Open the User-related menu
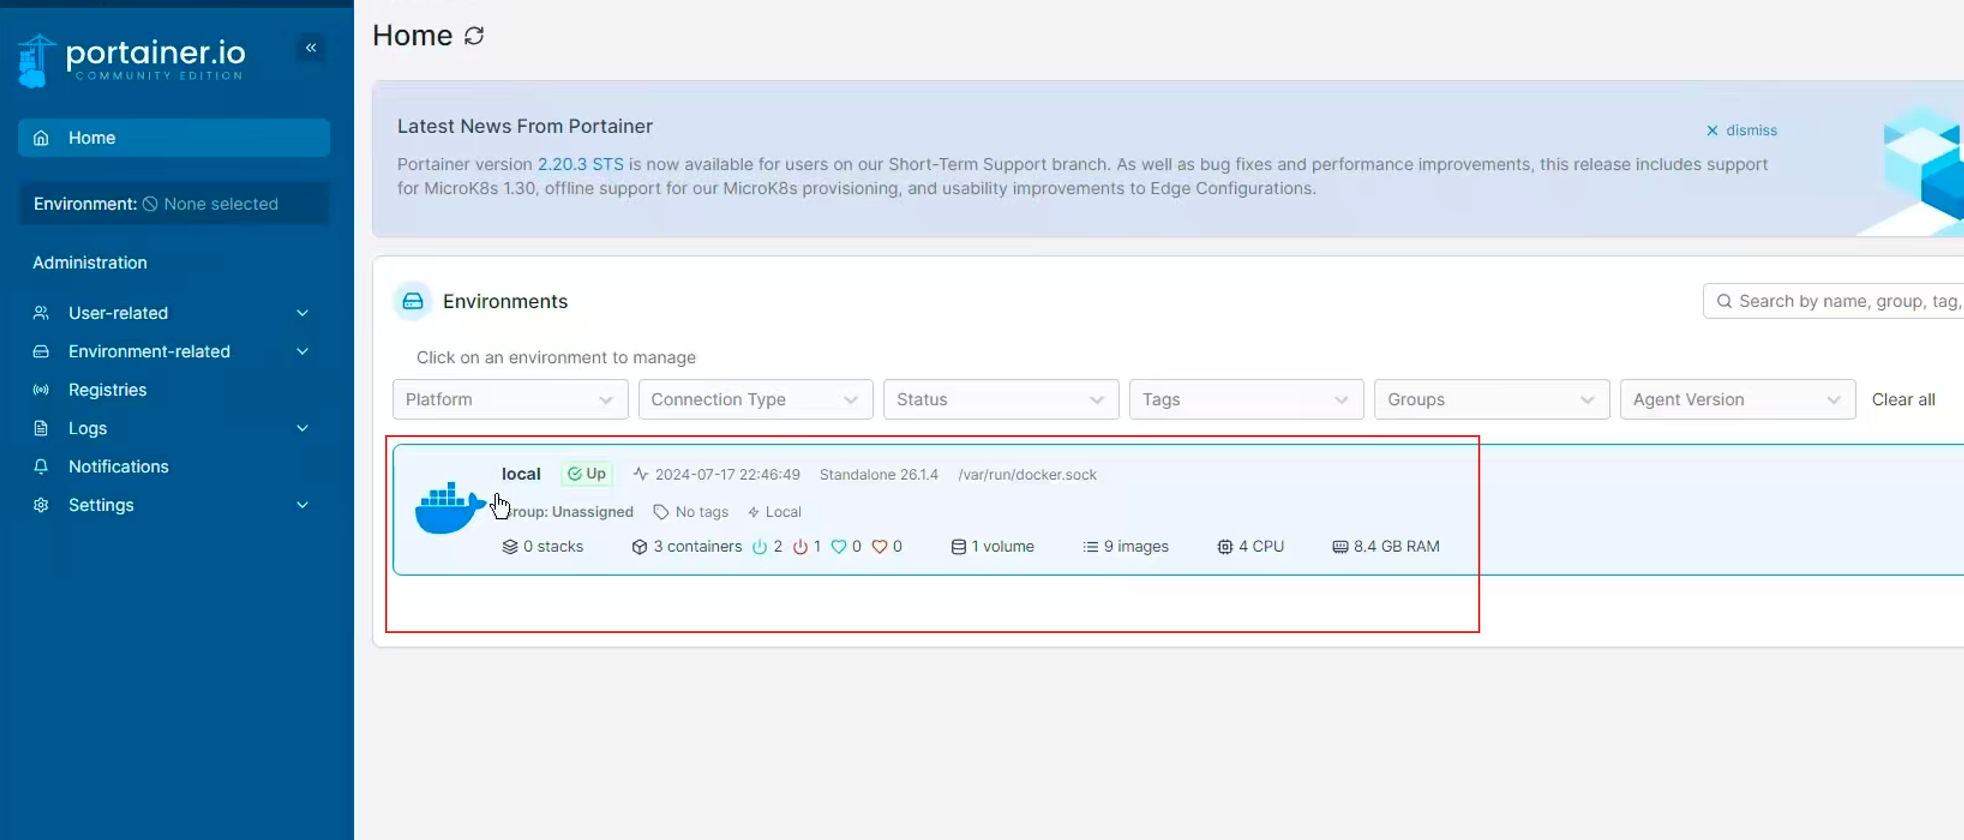This screenshot has height=840, width=1964. 174,313
